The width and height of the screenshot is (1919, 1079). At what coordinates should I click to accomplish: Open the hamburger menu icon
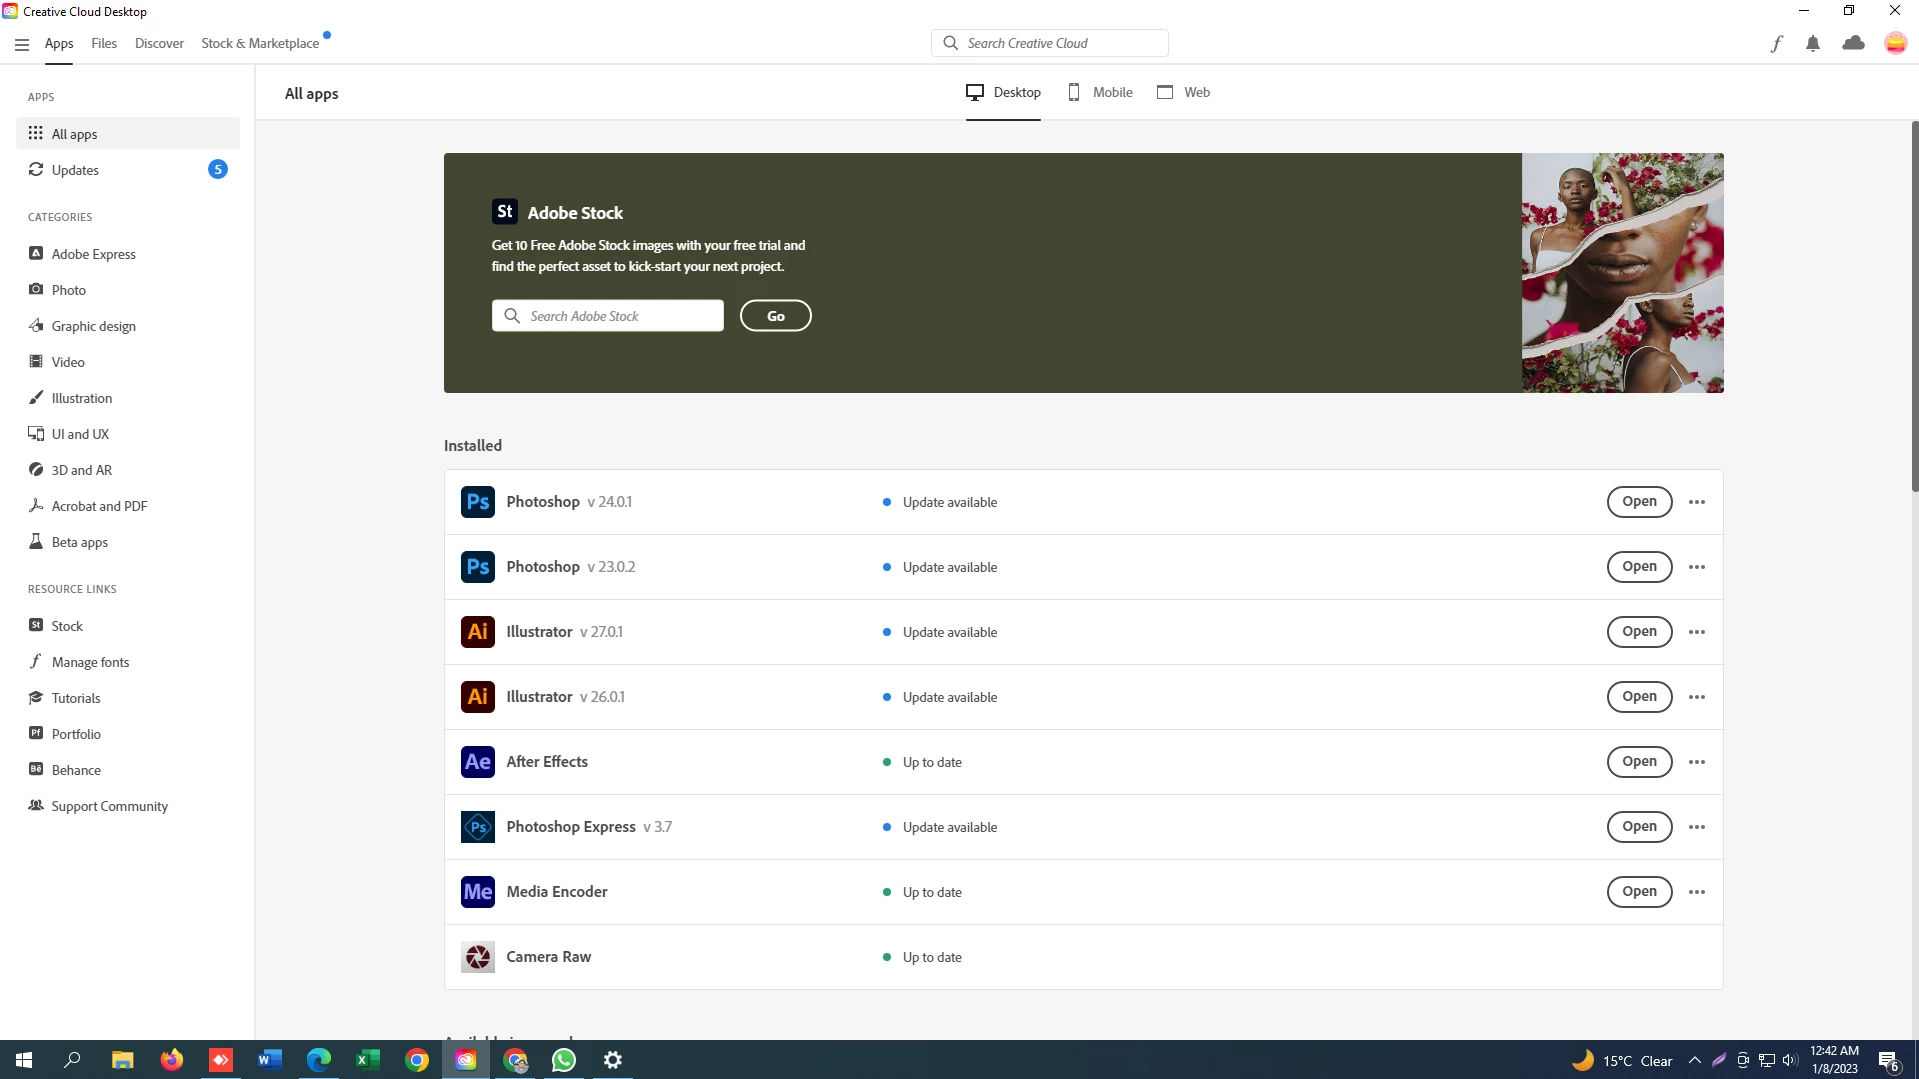pos(22,44)
